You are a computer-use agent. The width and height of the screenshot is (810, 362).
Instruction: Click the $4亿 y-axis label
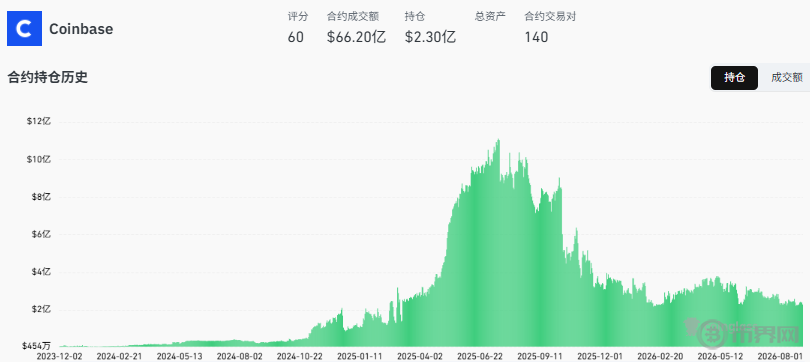41,272
